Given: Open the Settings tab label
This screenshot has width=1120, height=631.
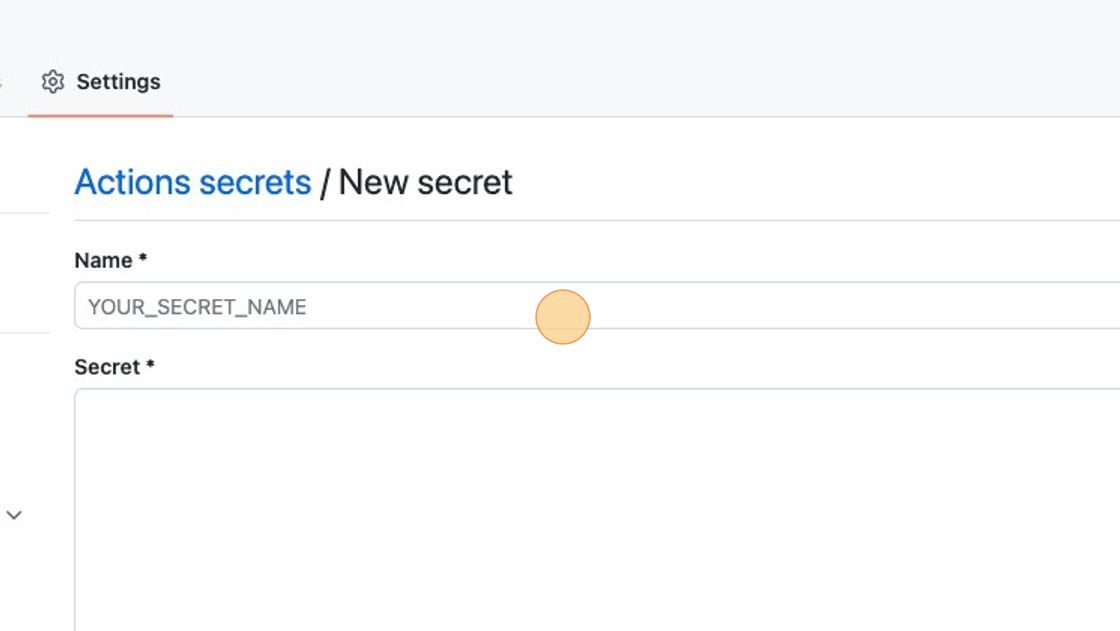Looking at the screenshot, I should 119,81.
